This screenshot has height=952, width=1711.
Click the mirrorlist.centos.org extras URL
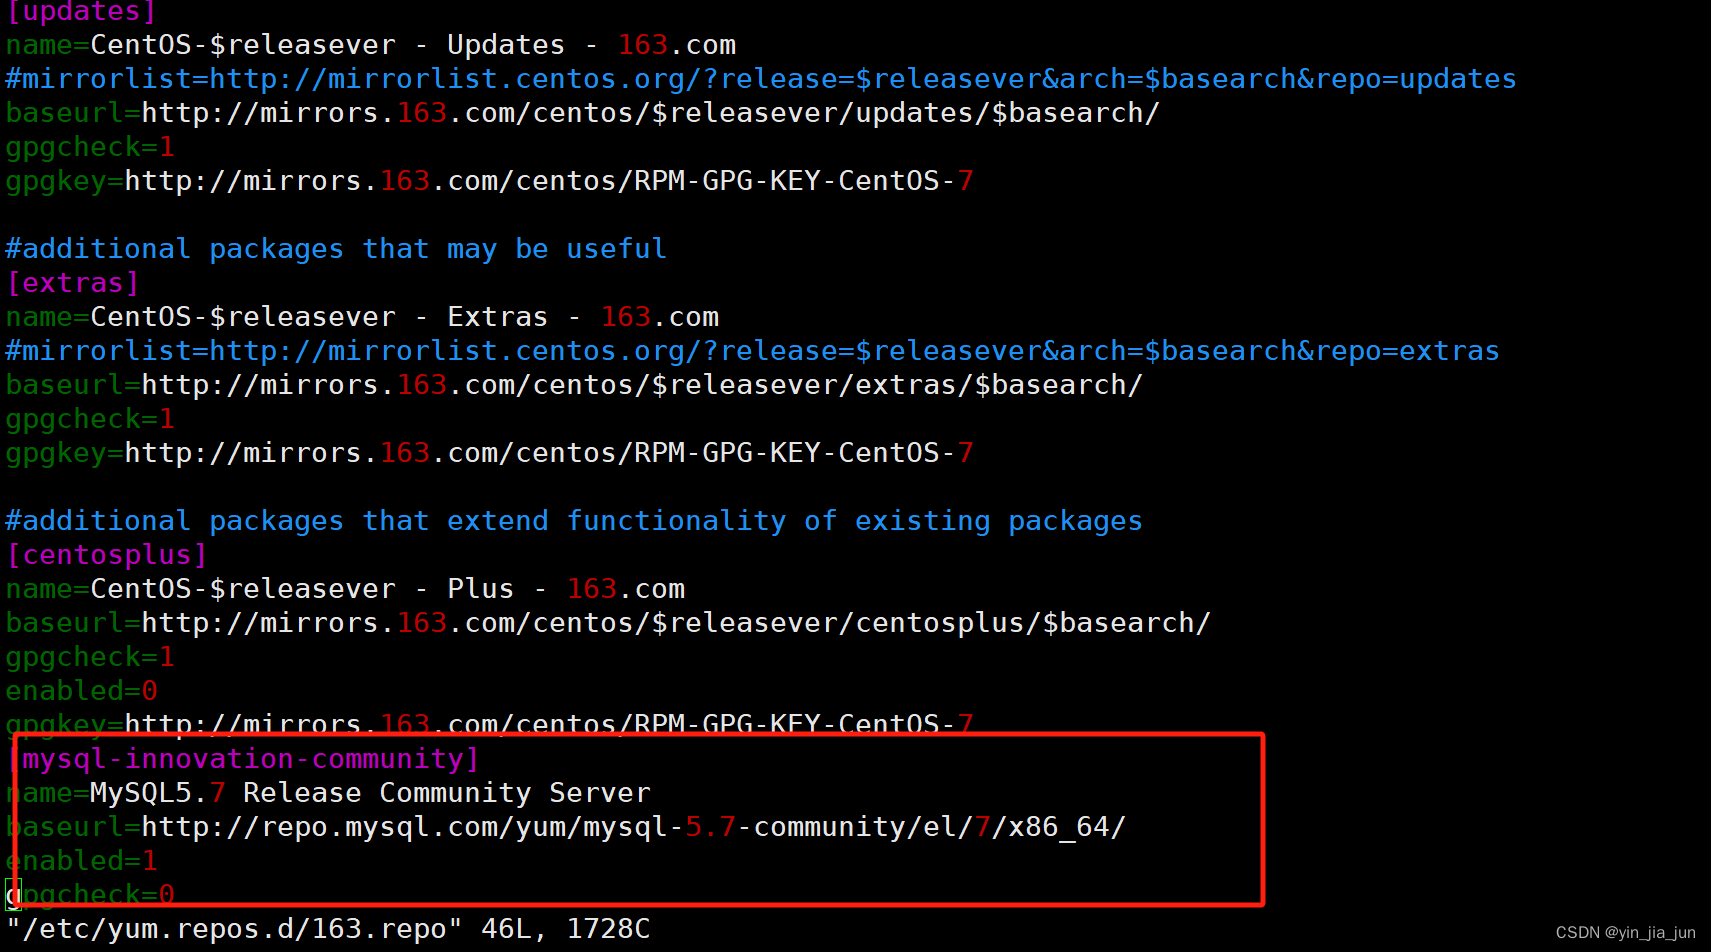[750, 350]
